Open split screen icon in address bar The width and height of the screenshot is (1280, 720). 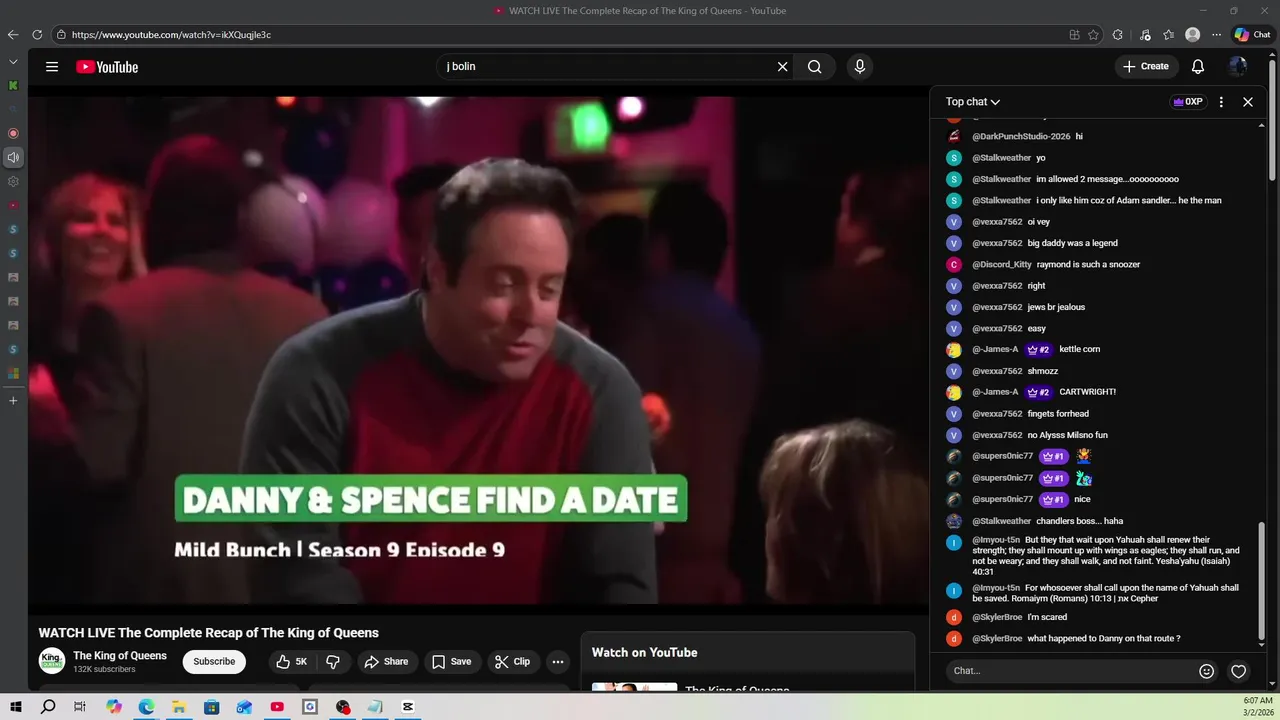tap(1075, 35)
